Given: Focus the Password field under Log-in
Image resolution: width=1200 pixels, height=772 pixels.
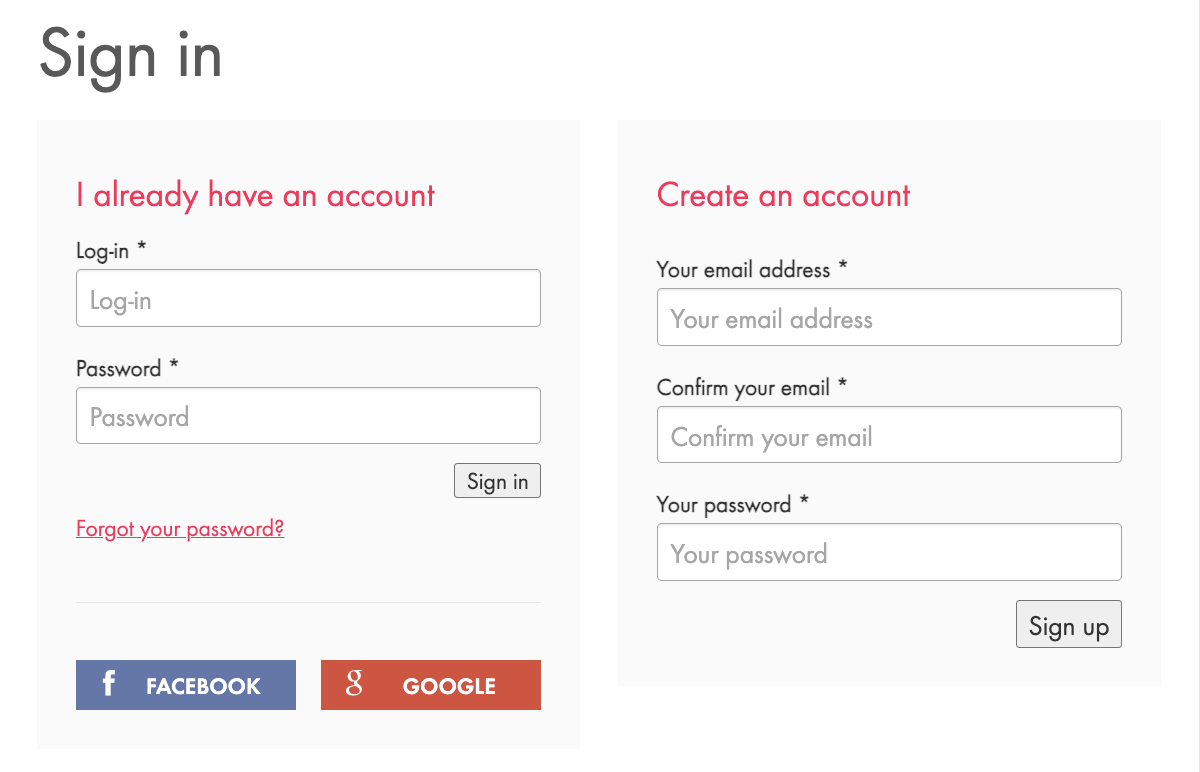Looking at the screenshot, I should 308,416.
